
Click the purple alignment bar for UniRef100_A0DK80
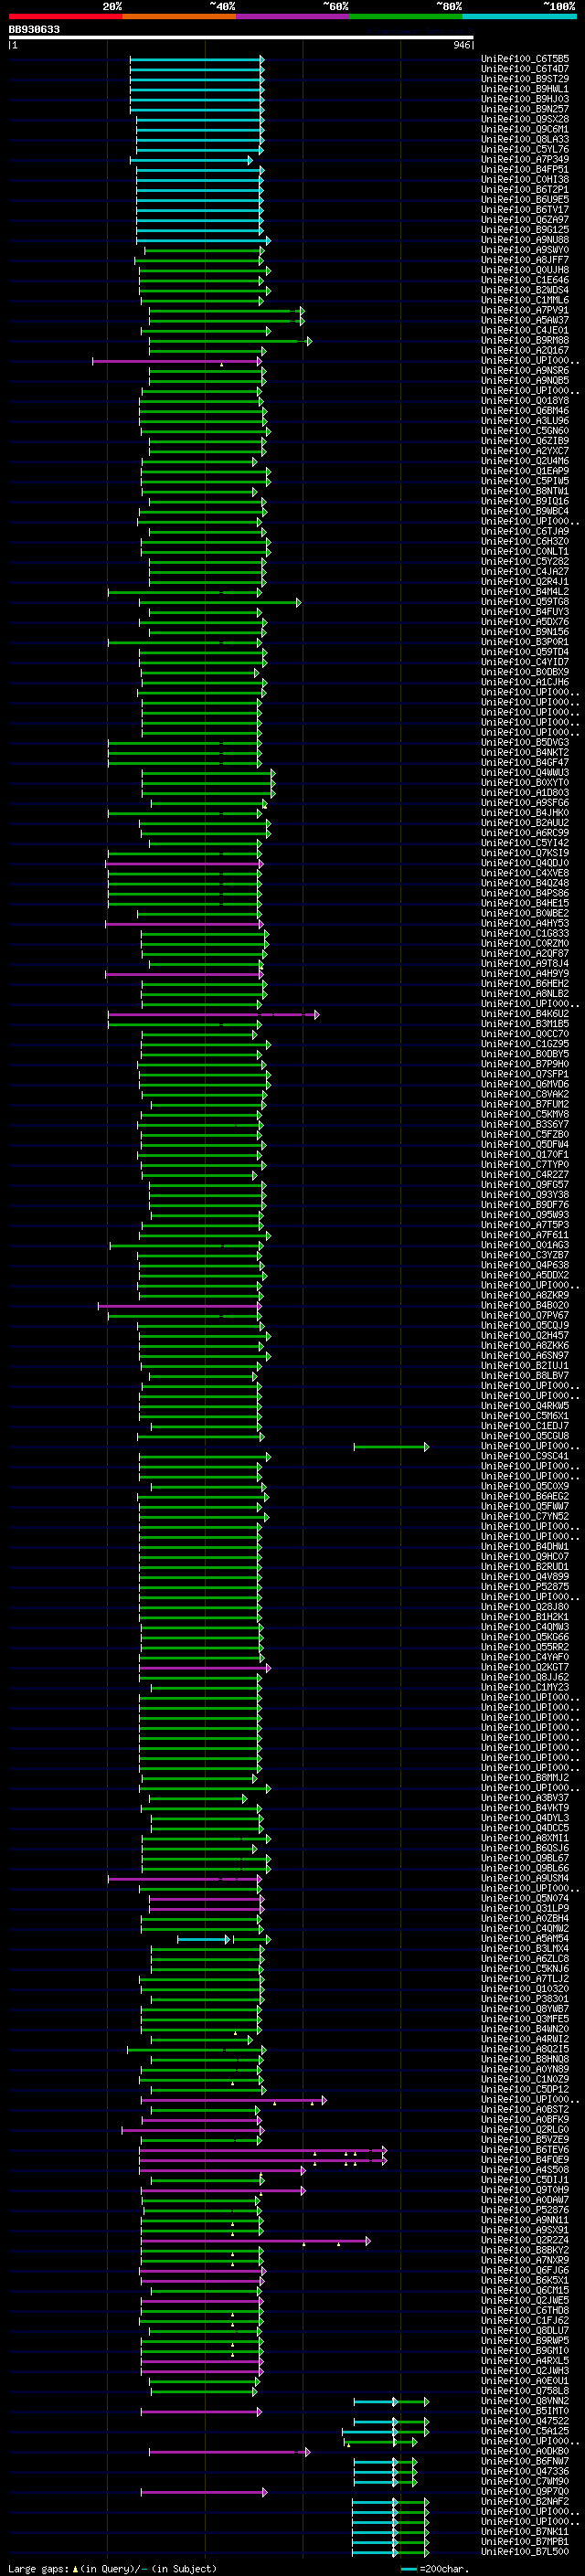230,2452
